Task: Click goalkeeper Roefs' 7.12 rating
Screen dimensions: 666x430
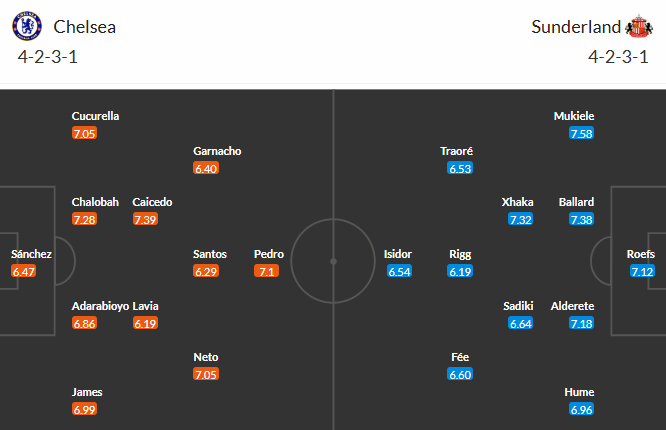Action: [643, 271]
